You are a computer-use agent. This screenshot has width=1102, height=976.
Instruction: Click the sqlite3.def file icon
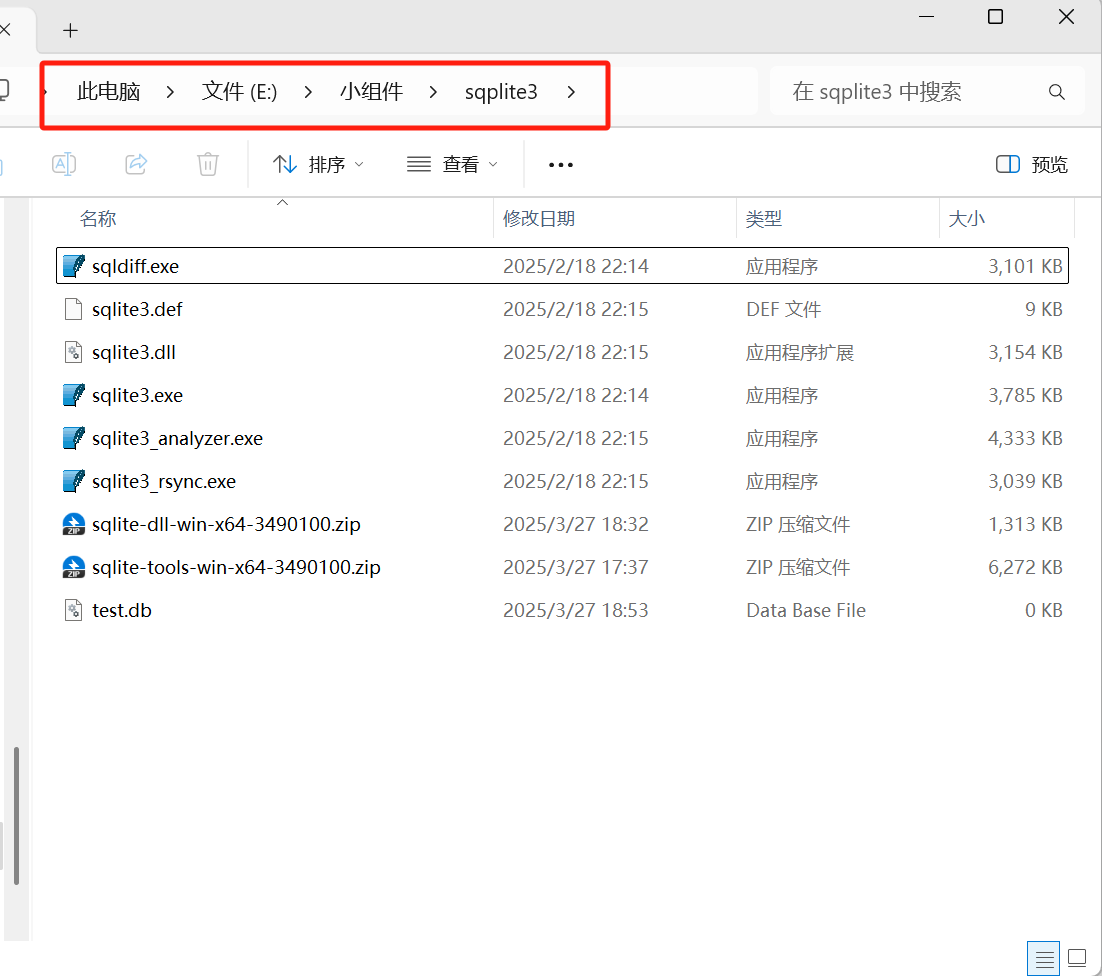tap(74, 309)
